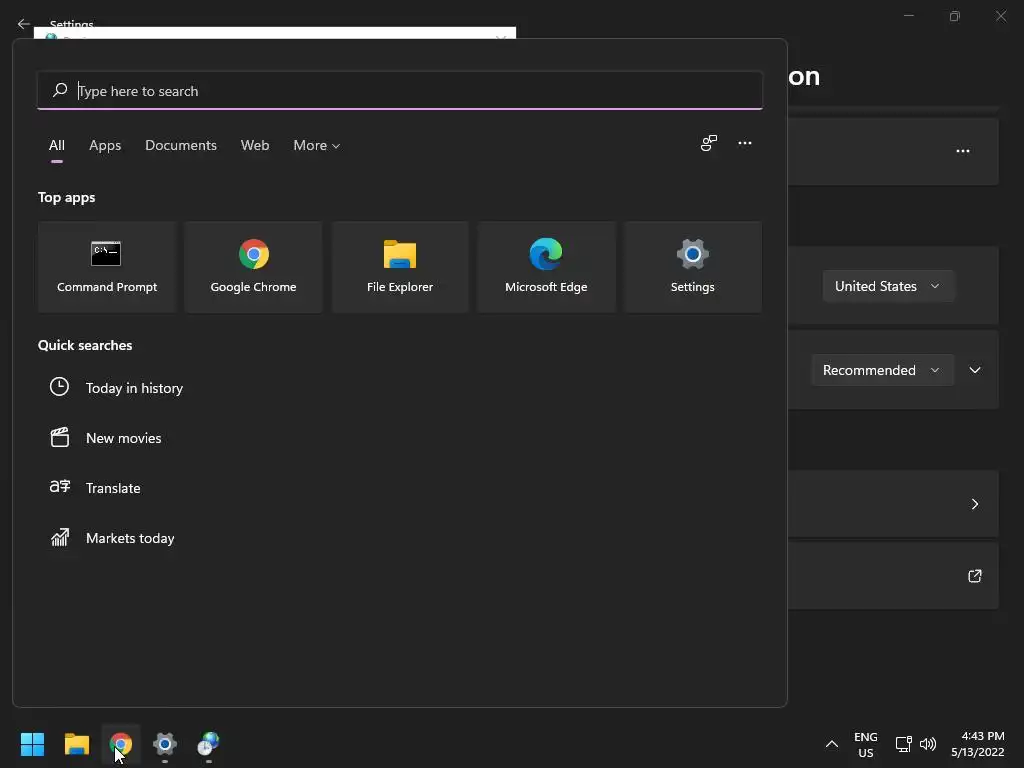This screenshot has height=768, width=1024.
Task: Open the chevron row in Settings
Action: click(974, 504)
